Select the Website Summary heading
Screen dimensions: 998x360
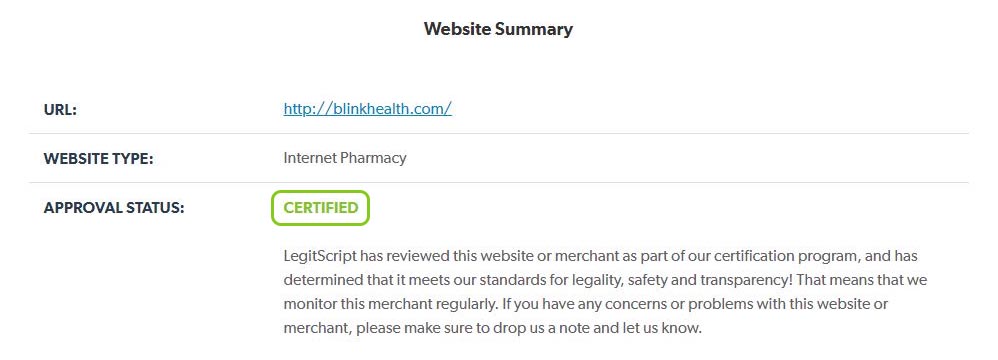coord(498,29)
